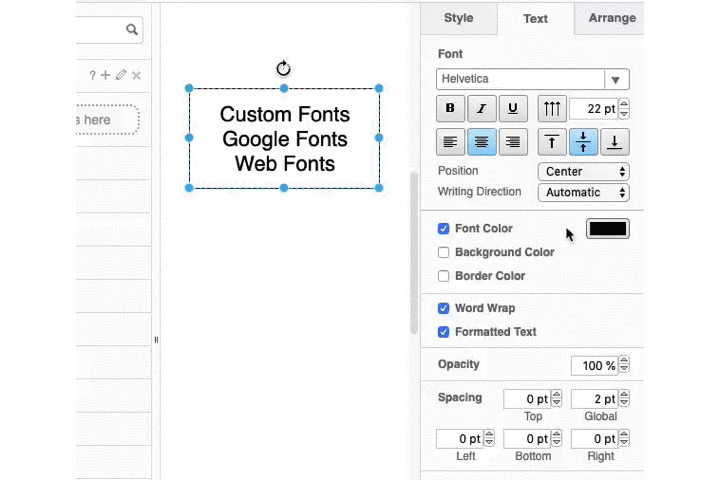The image size is (720, 480).
Task: Select the Custom Fonts text shape
Action: pyautogui.click(x=284, y=138)
